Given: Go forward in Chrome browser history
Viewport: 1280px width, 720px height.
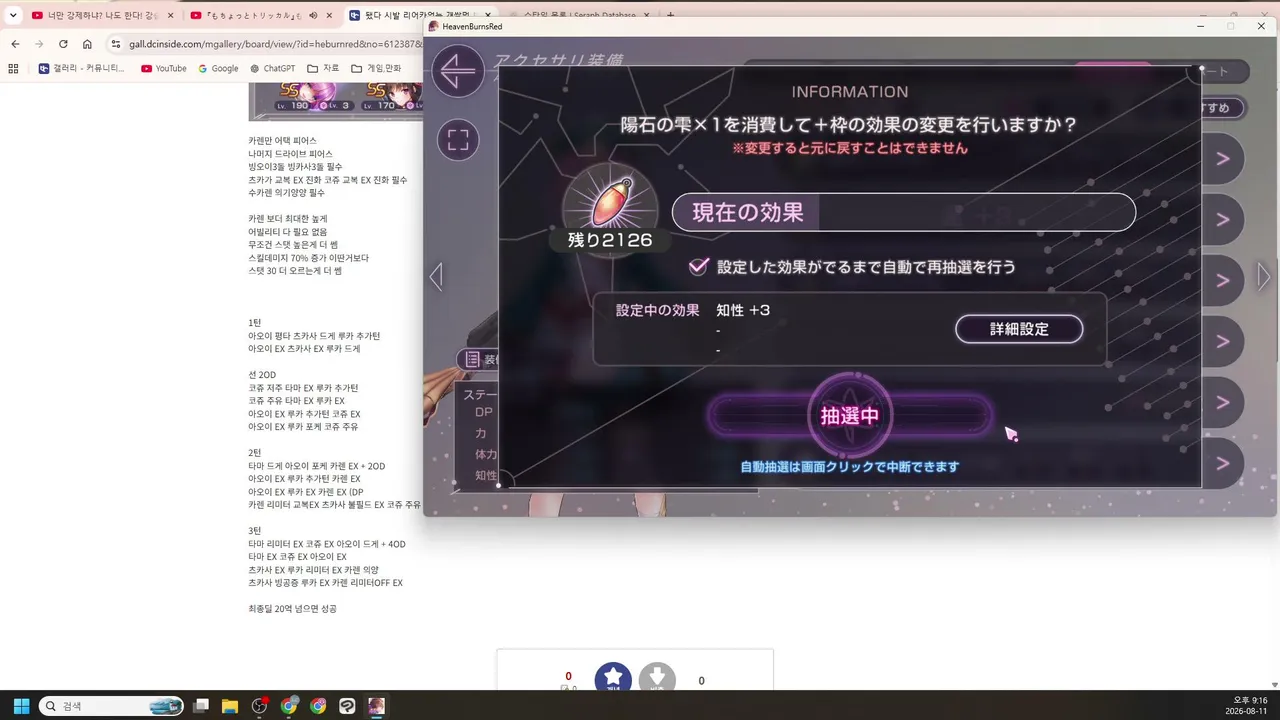Looking at the screenshot, I should coord(39,44).
